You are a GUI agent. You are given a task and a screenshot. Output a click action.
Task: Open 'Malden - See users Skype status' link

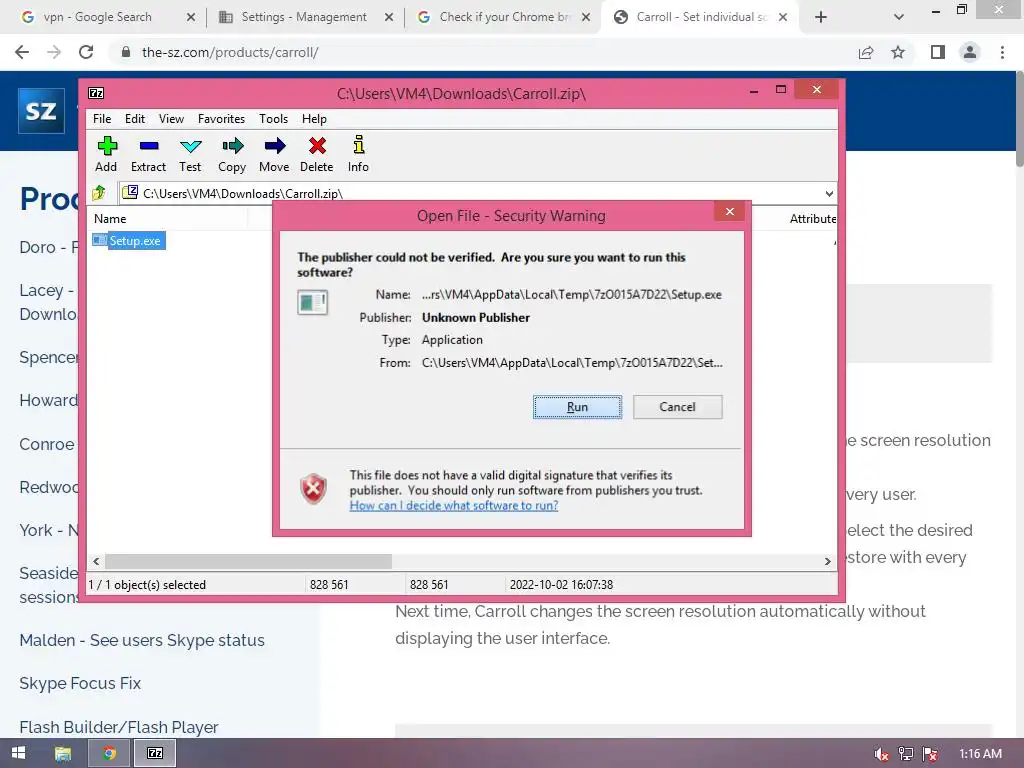(x=142, y=640)
